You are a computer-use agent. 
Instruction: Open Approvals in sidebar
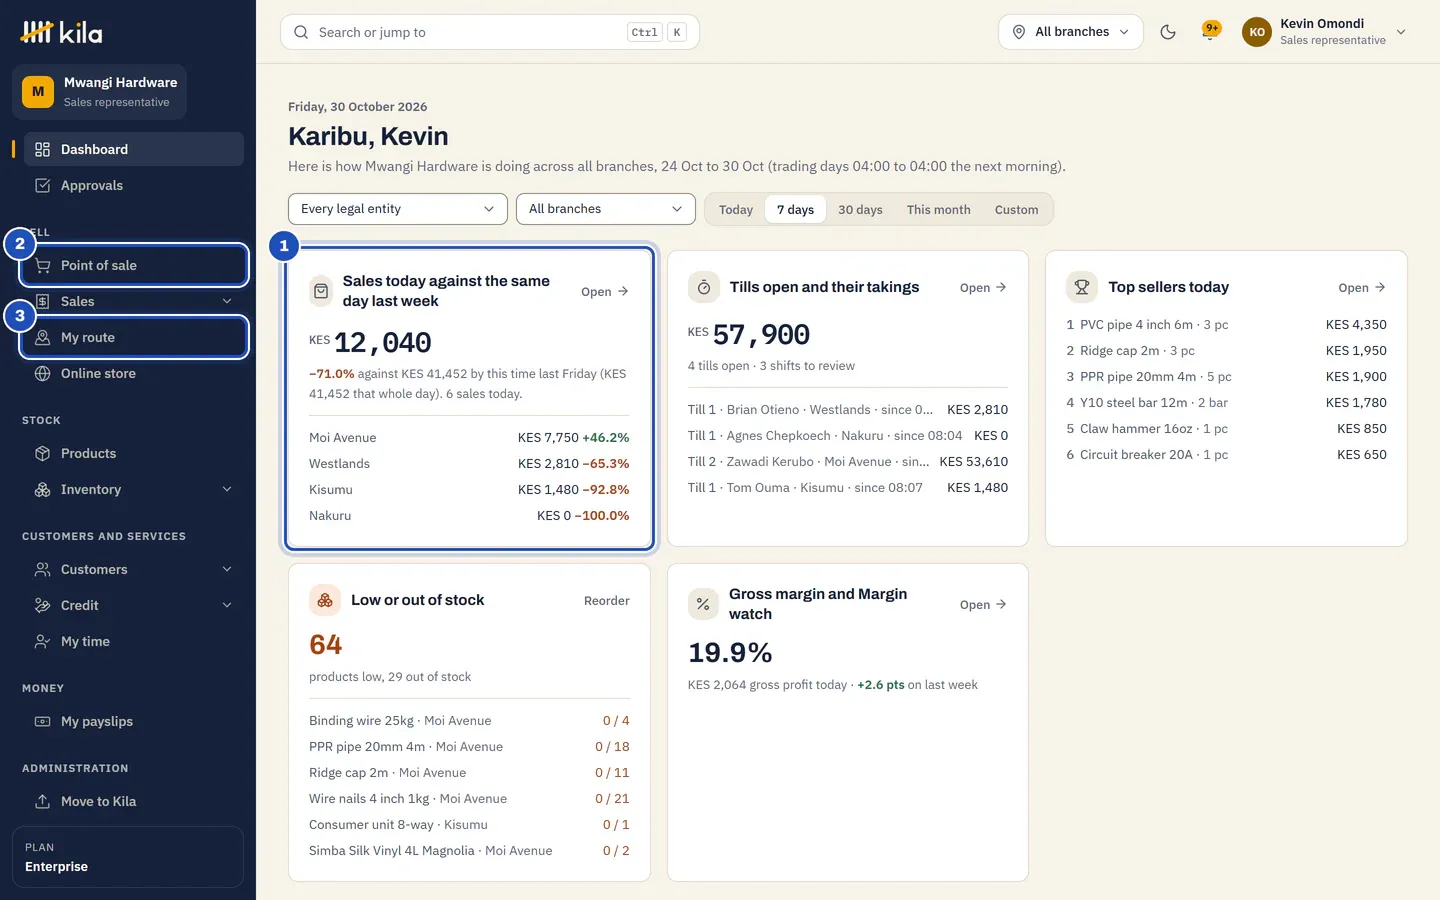[134, 185]
